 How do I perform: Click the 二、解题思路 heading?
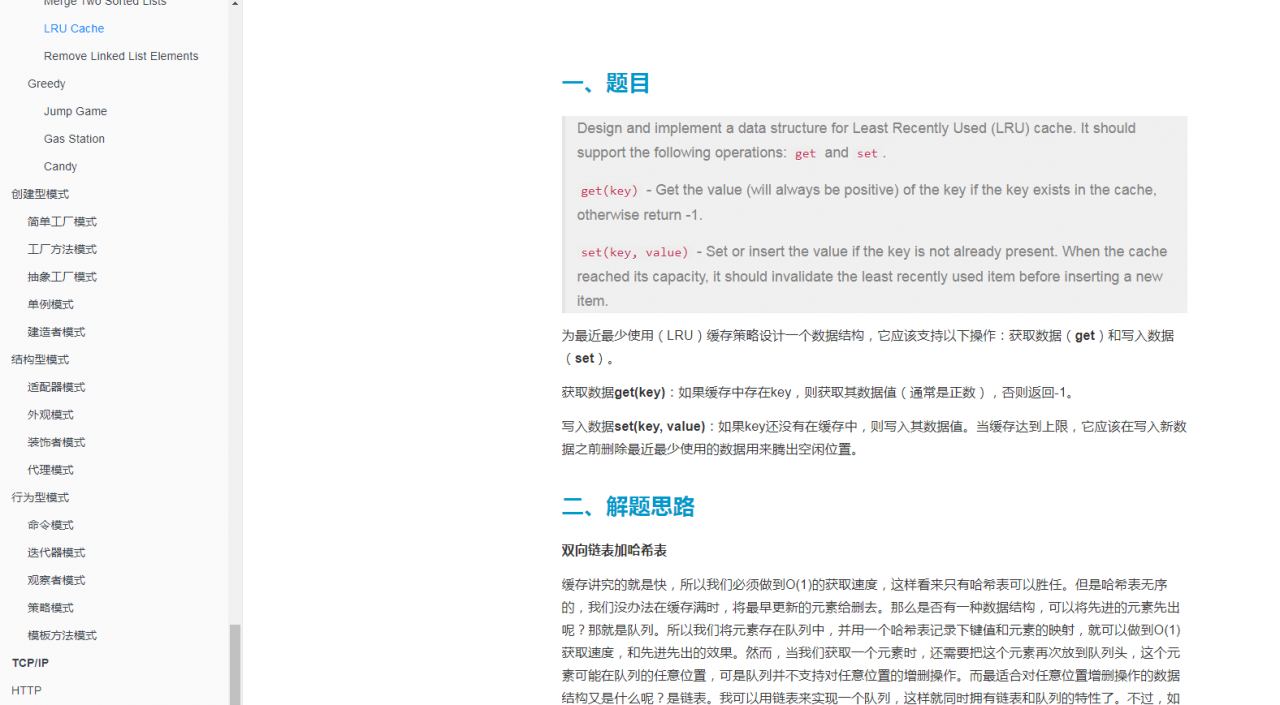click(x=628, y=507)
